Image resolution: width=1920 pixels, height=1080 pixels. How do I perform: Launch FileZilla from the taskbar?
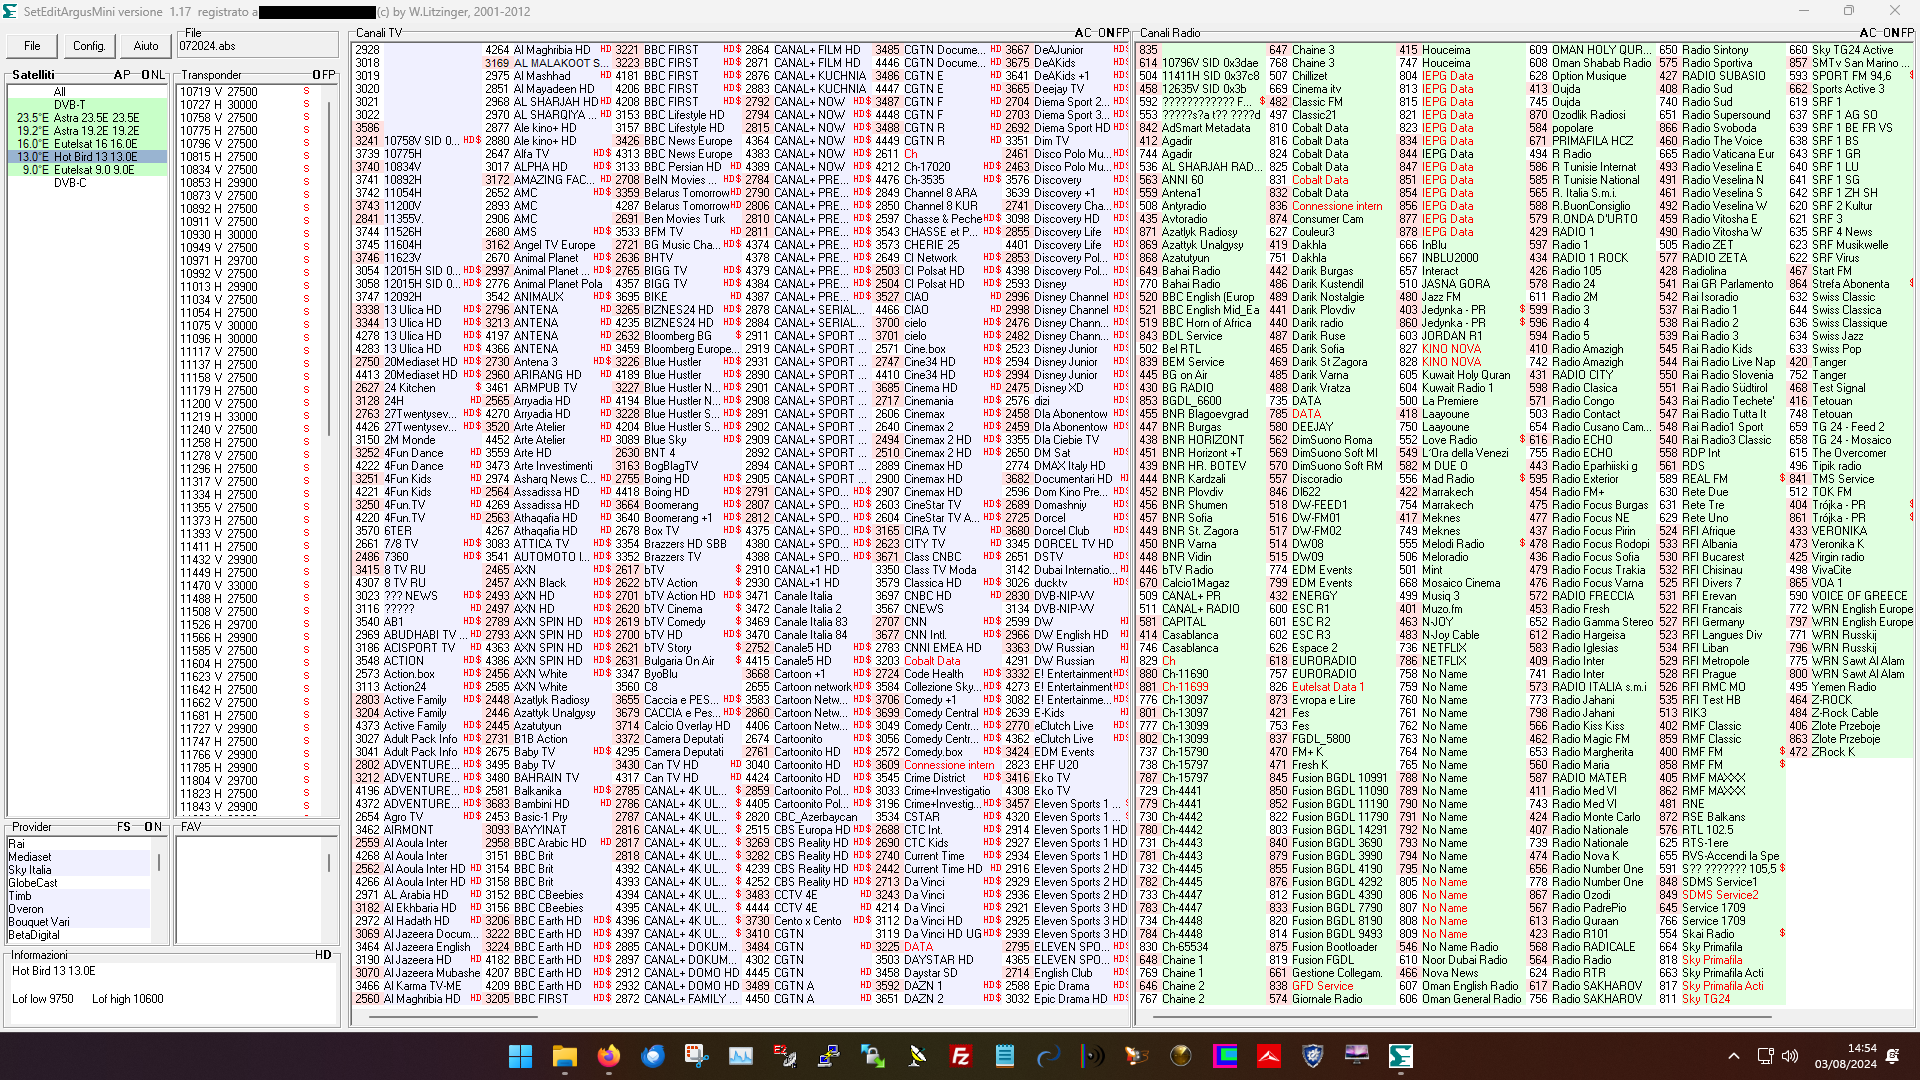point(960,1055)
